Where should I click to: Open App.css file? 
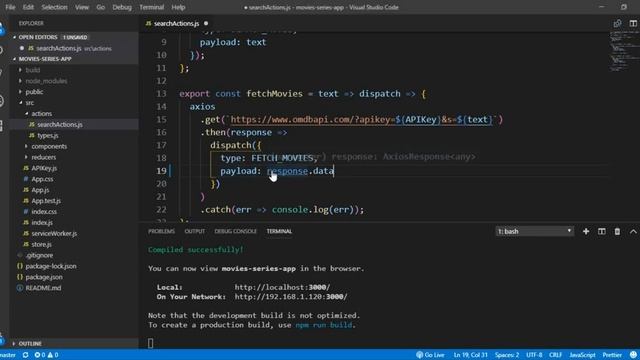42,179
